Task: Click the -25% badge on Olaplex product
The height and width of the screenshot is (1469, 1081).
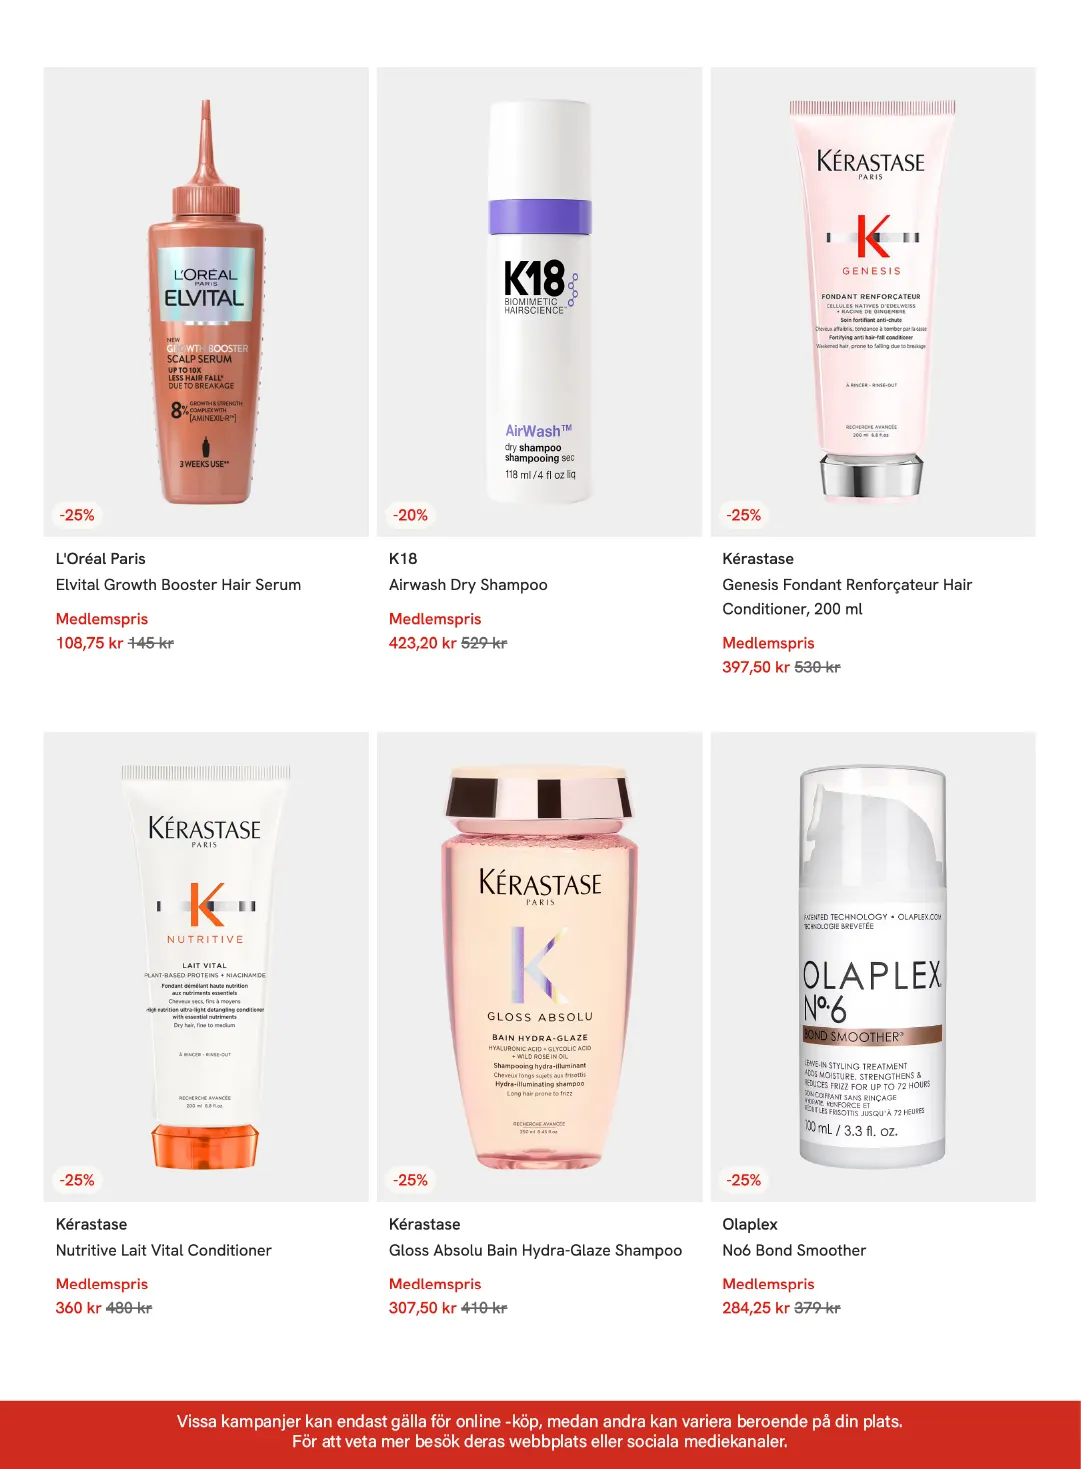Action: [744, 1180]
